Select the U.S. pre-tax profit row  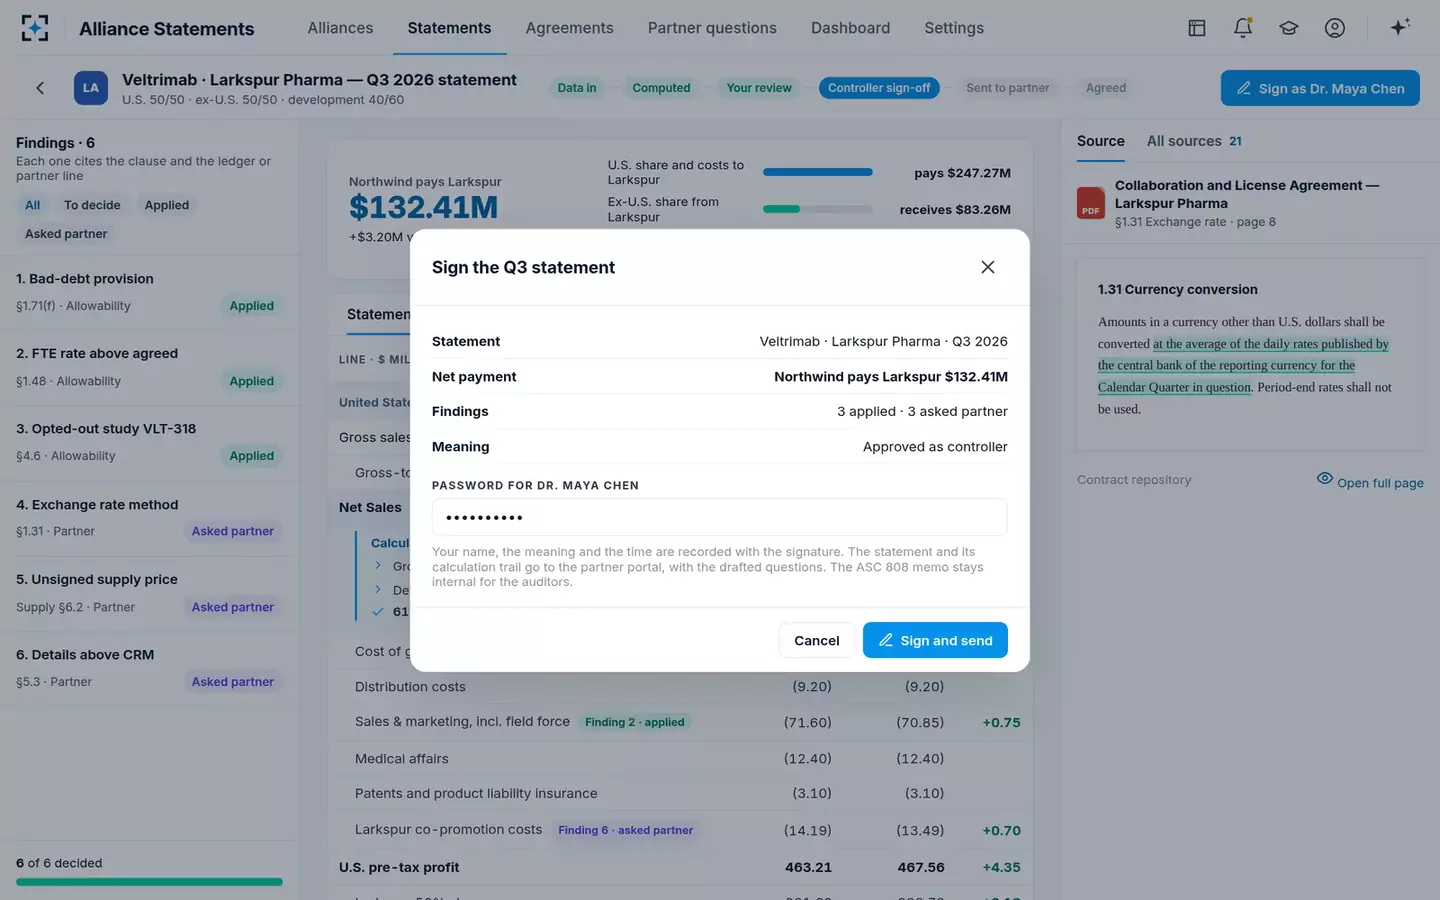680,867
